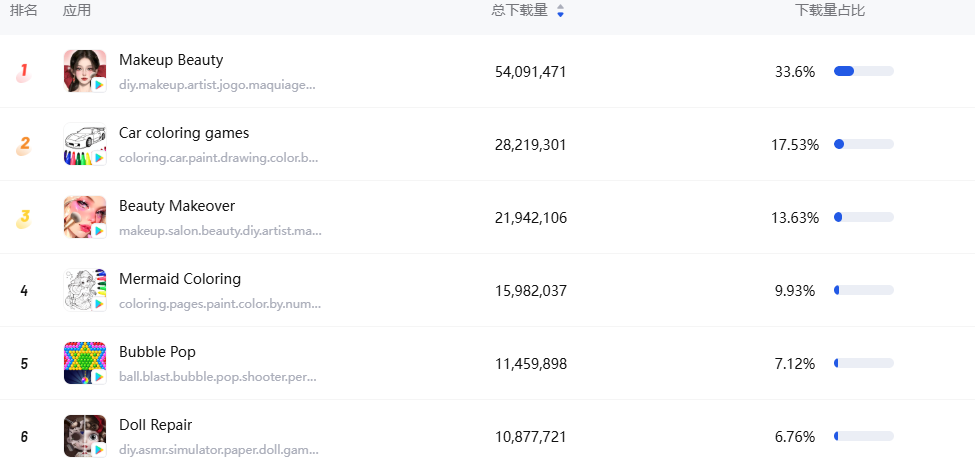Click the 33.6% download share progress bar
Image resolution: width=975 pixels, height=467 pixels.
(863, 71)
